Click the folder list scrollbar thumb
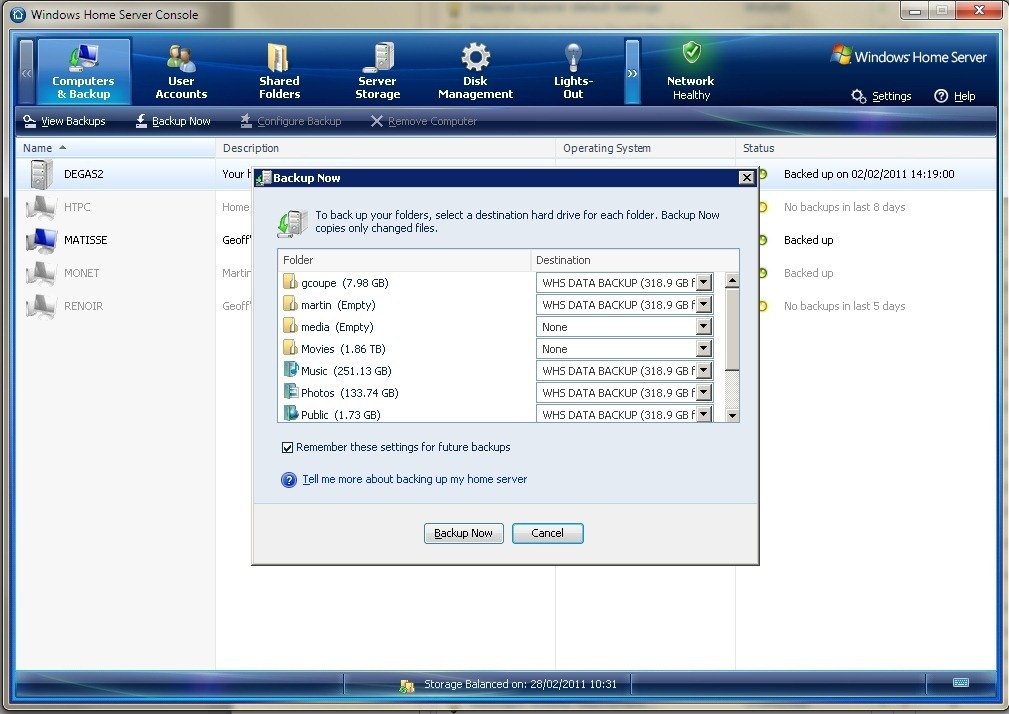This screenshot has height=714, width=1009. 732,329
